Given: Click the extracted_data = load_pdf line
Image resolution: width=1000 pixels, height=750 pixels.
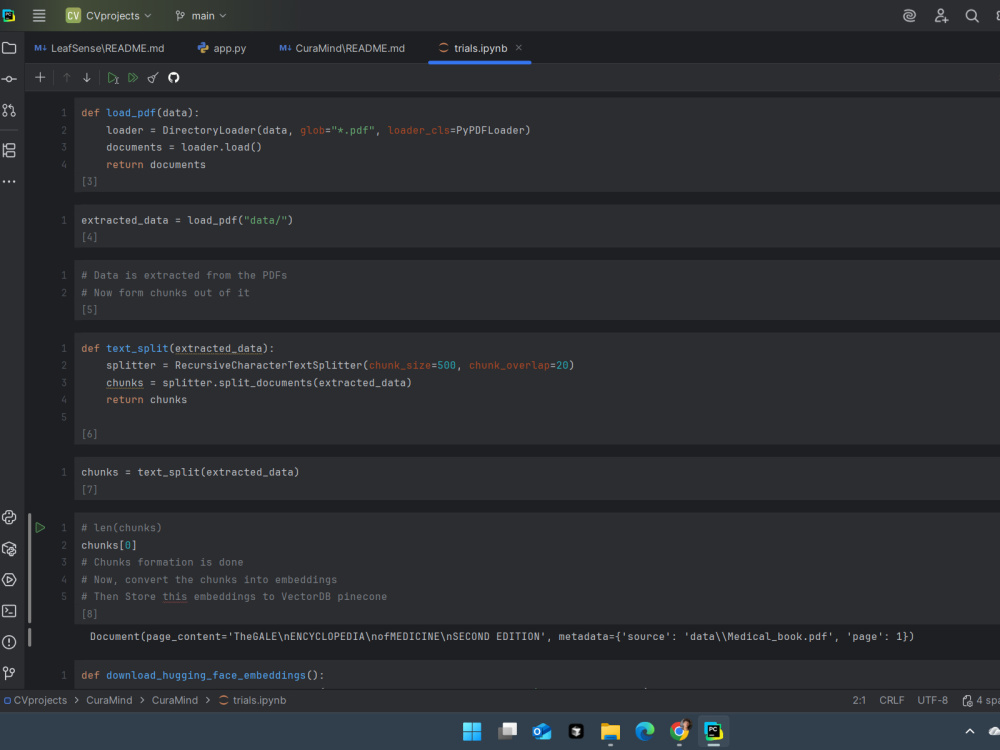Looking at the screenshot, I should click(x=187, y=220).
